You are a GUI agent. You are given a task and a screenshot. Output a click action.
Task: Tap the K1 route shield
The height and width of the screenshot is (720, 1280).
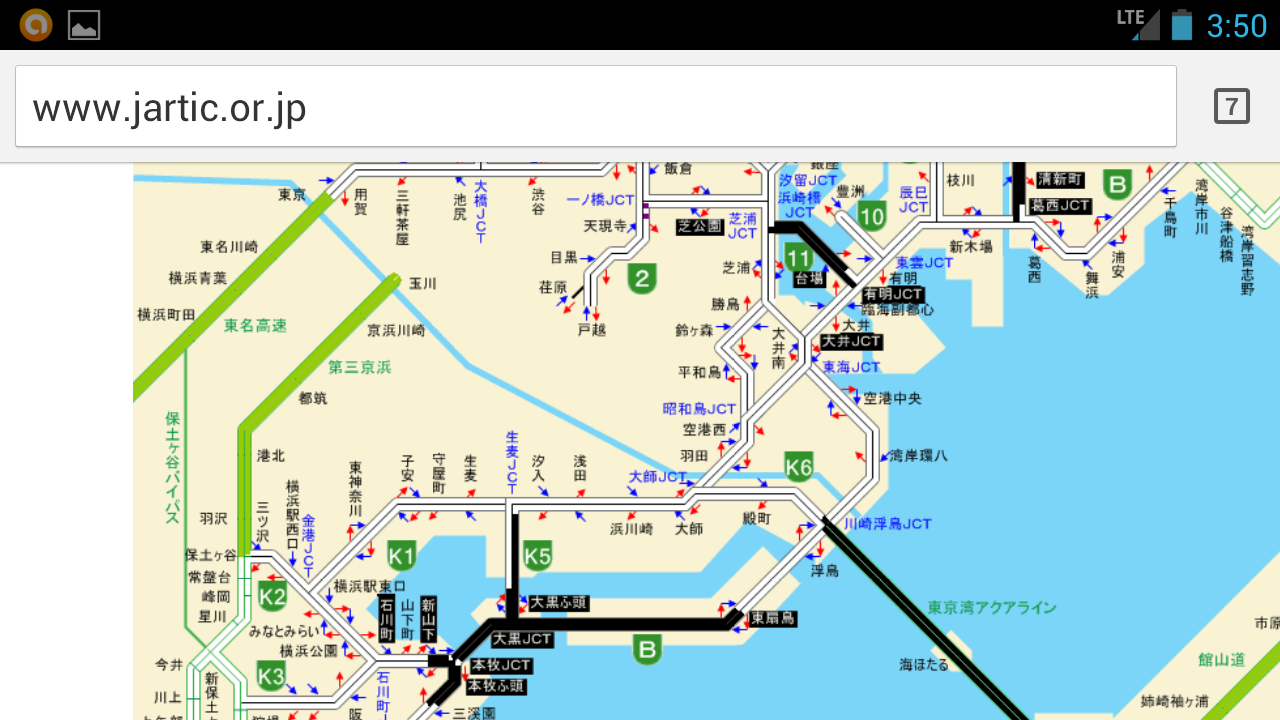[402, 555]
